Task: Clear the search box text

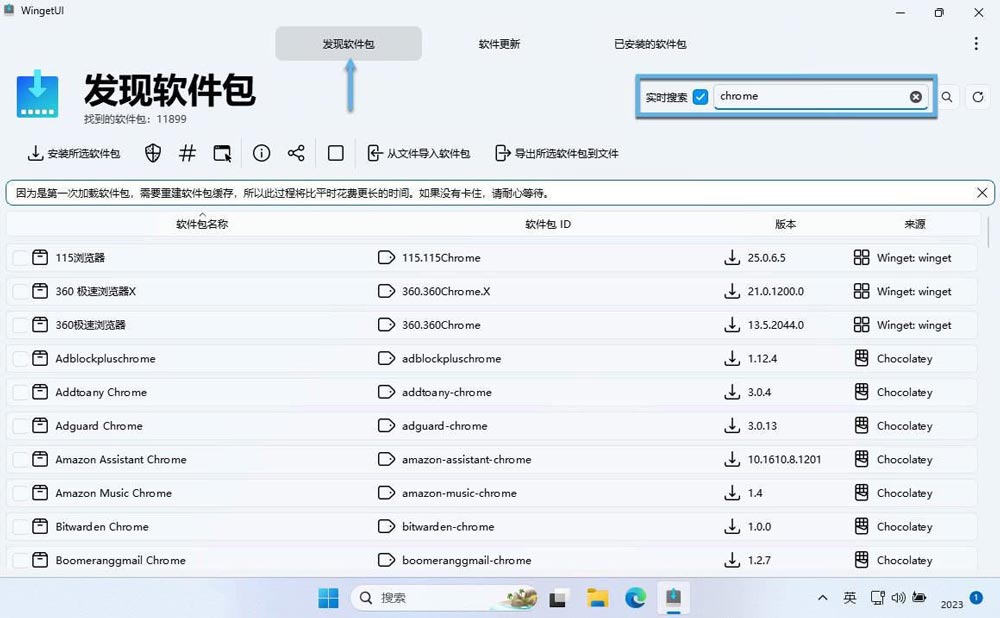Action: point(915,97)
